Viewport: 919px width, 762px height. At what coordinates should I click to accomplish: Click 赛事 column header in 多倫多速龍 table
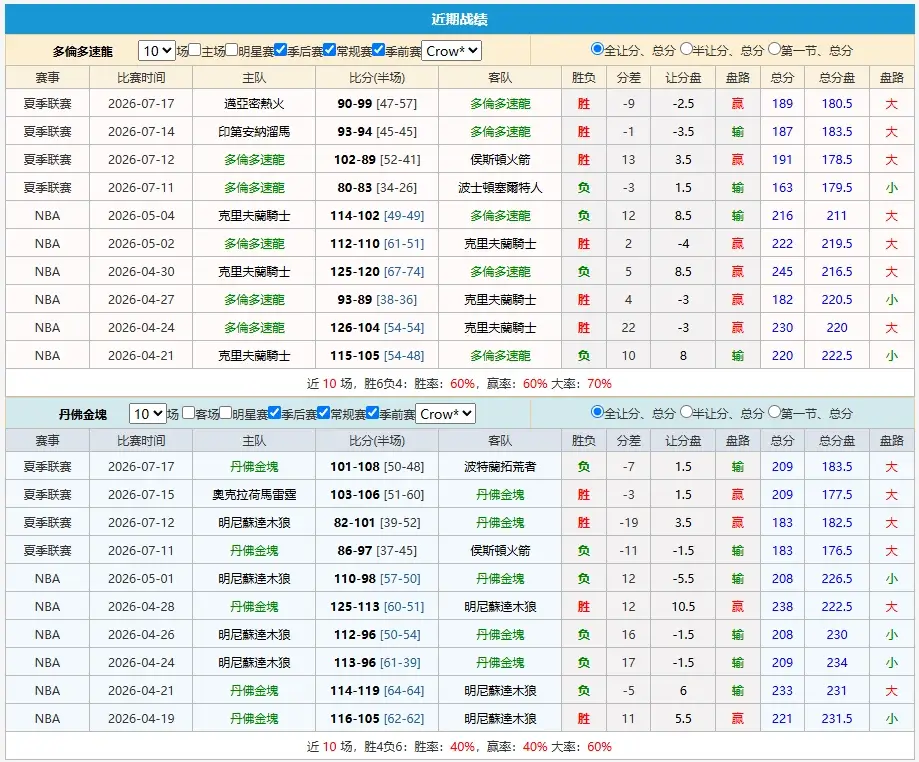47,77
